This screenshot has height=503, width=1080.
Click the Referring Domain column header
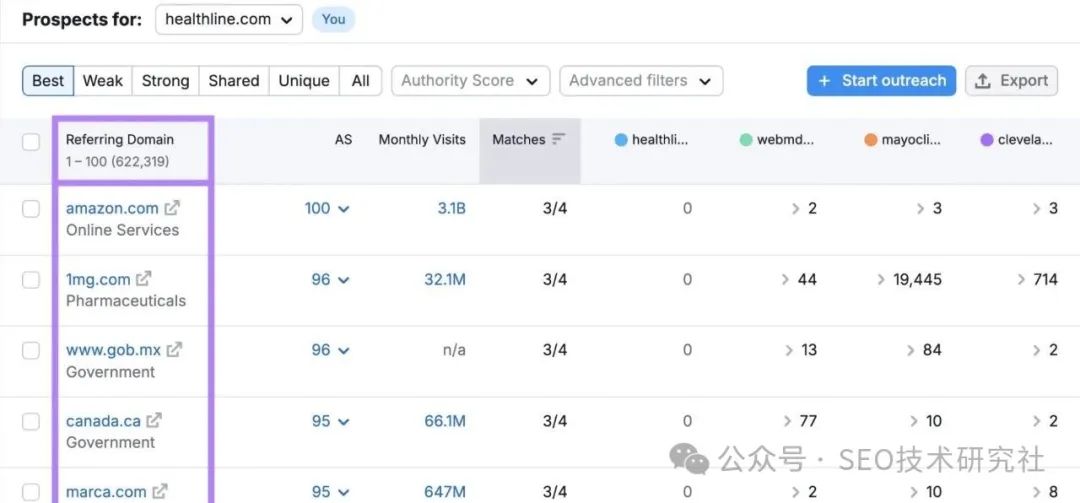[x=120, y=139]
